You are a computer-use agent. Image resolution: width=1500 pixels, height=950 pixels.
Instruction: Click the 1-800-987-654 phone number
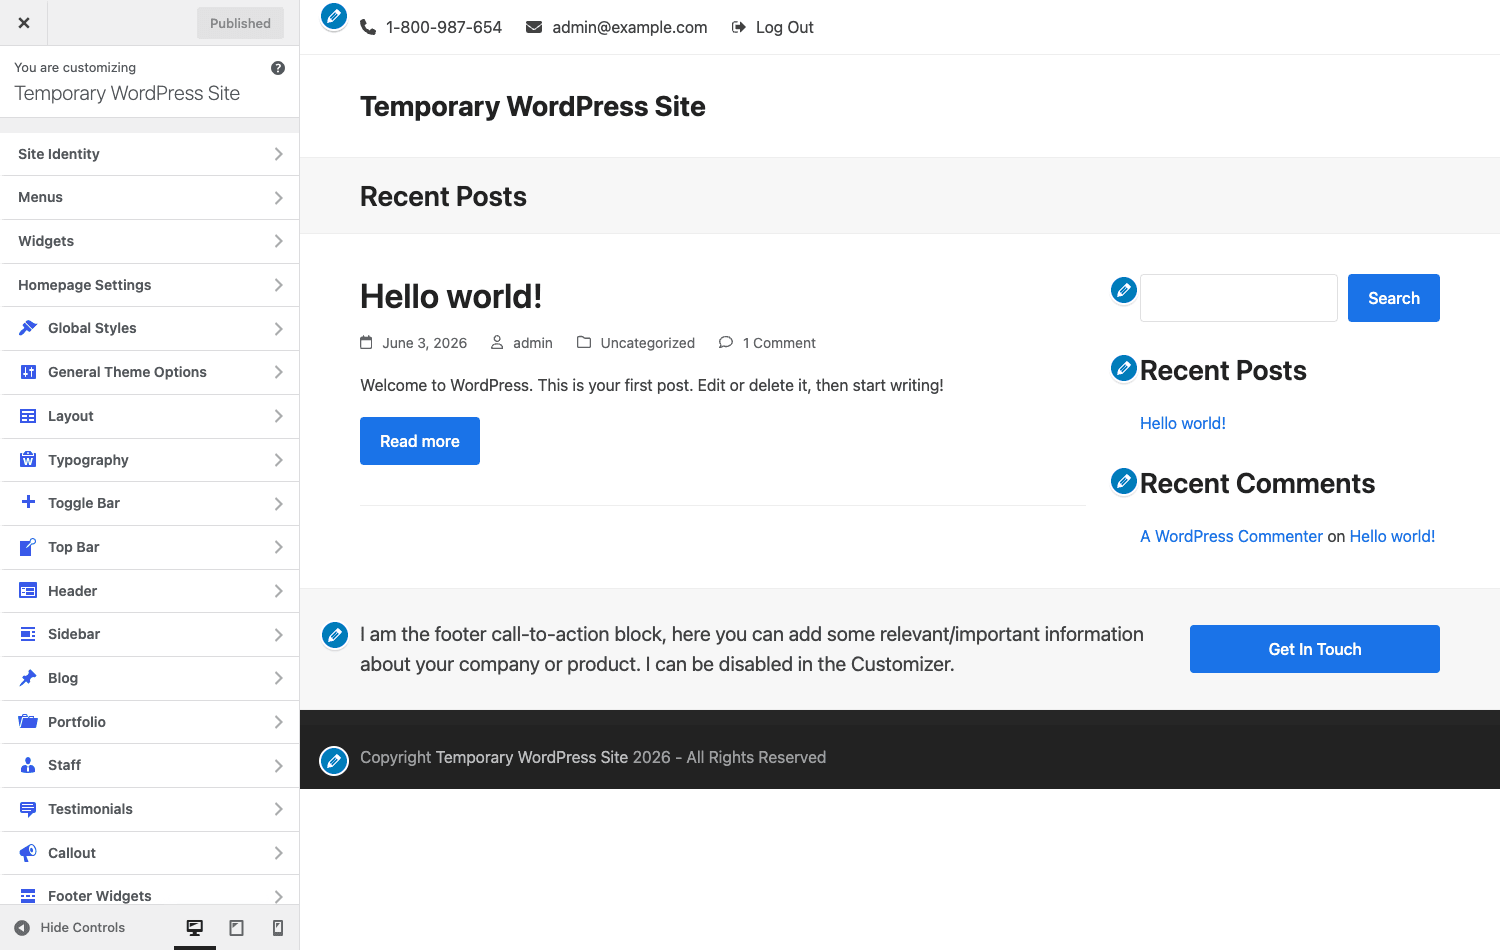[444, 27]
